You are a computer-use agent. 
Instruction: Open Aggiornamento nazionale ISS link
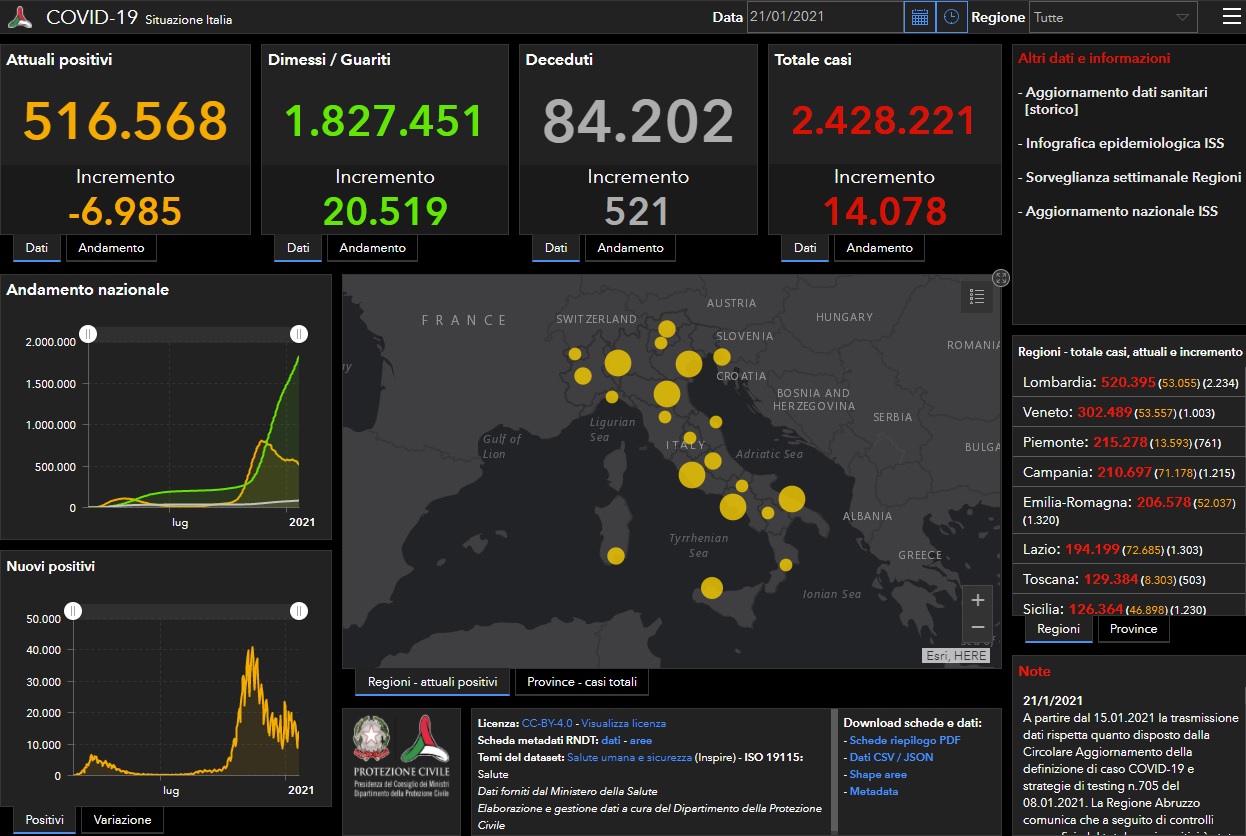(1122, 211)
